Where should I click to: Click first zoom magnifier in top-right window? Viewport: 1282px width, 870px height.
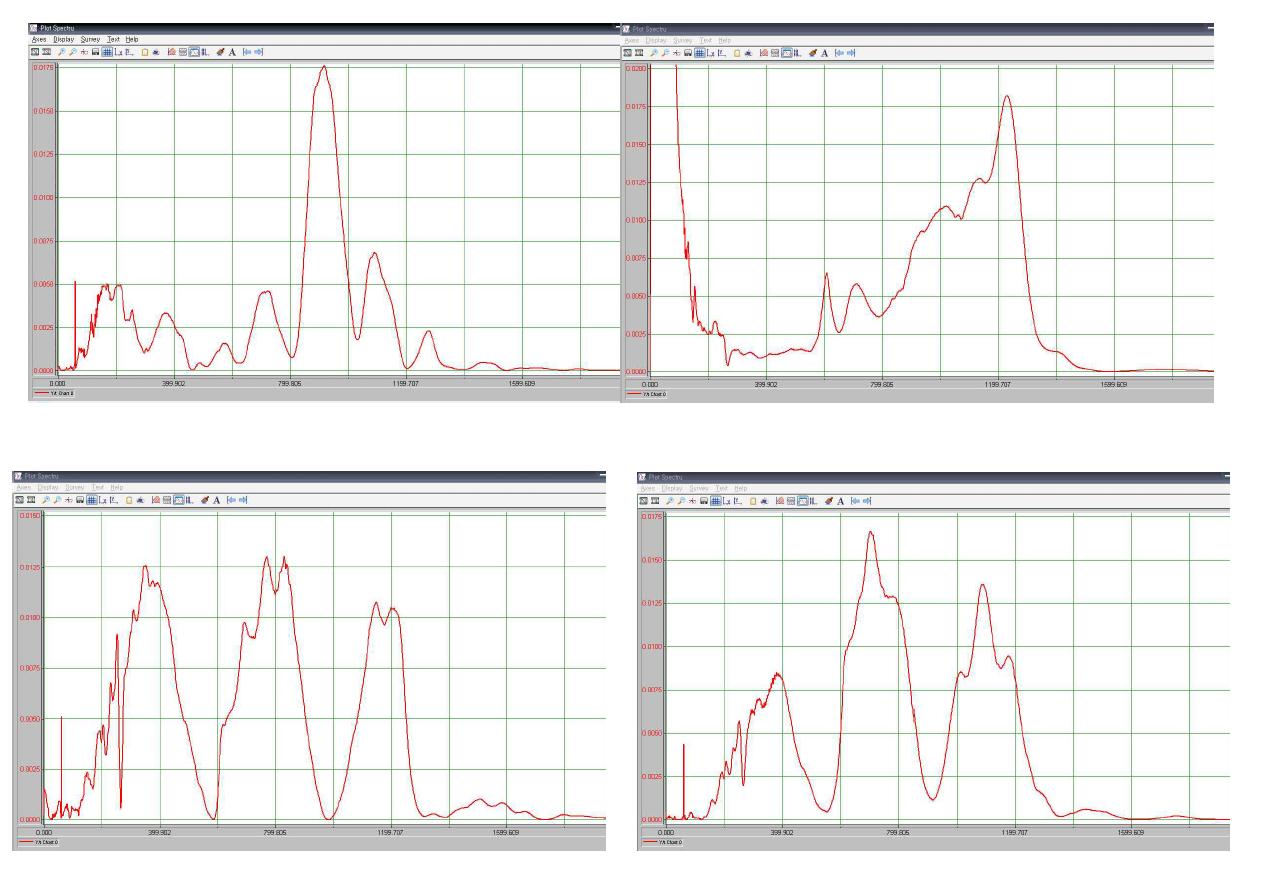[654, 53]
